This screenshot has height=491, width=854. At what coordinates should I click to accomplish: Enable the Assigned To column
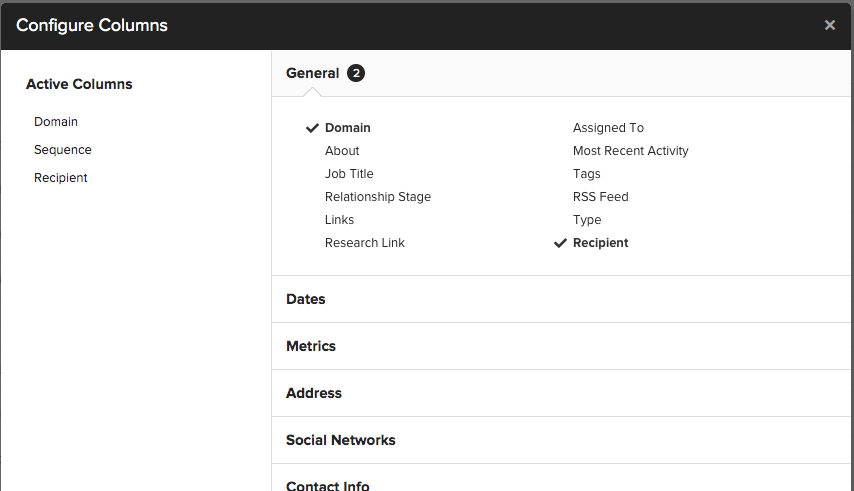tap(608, 128)
